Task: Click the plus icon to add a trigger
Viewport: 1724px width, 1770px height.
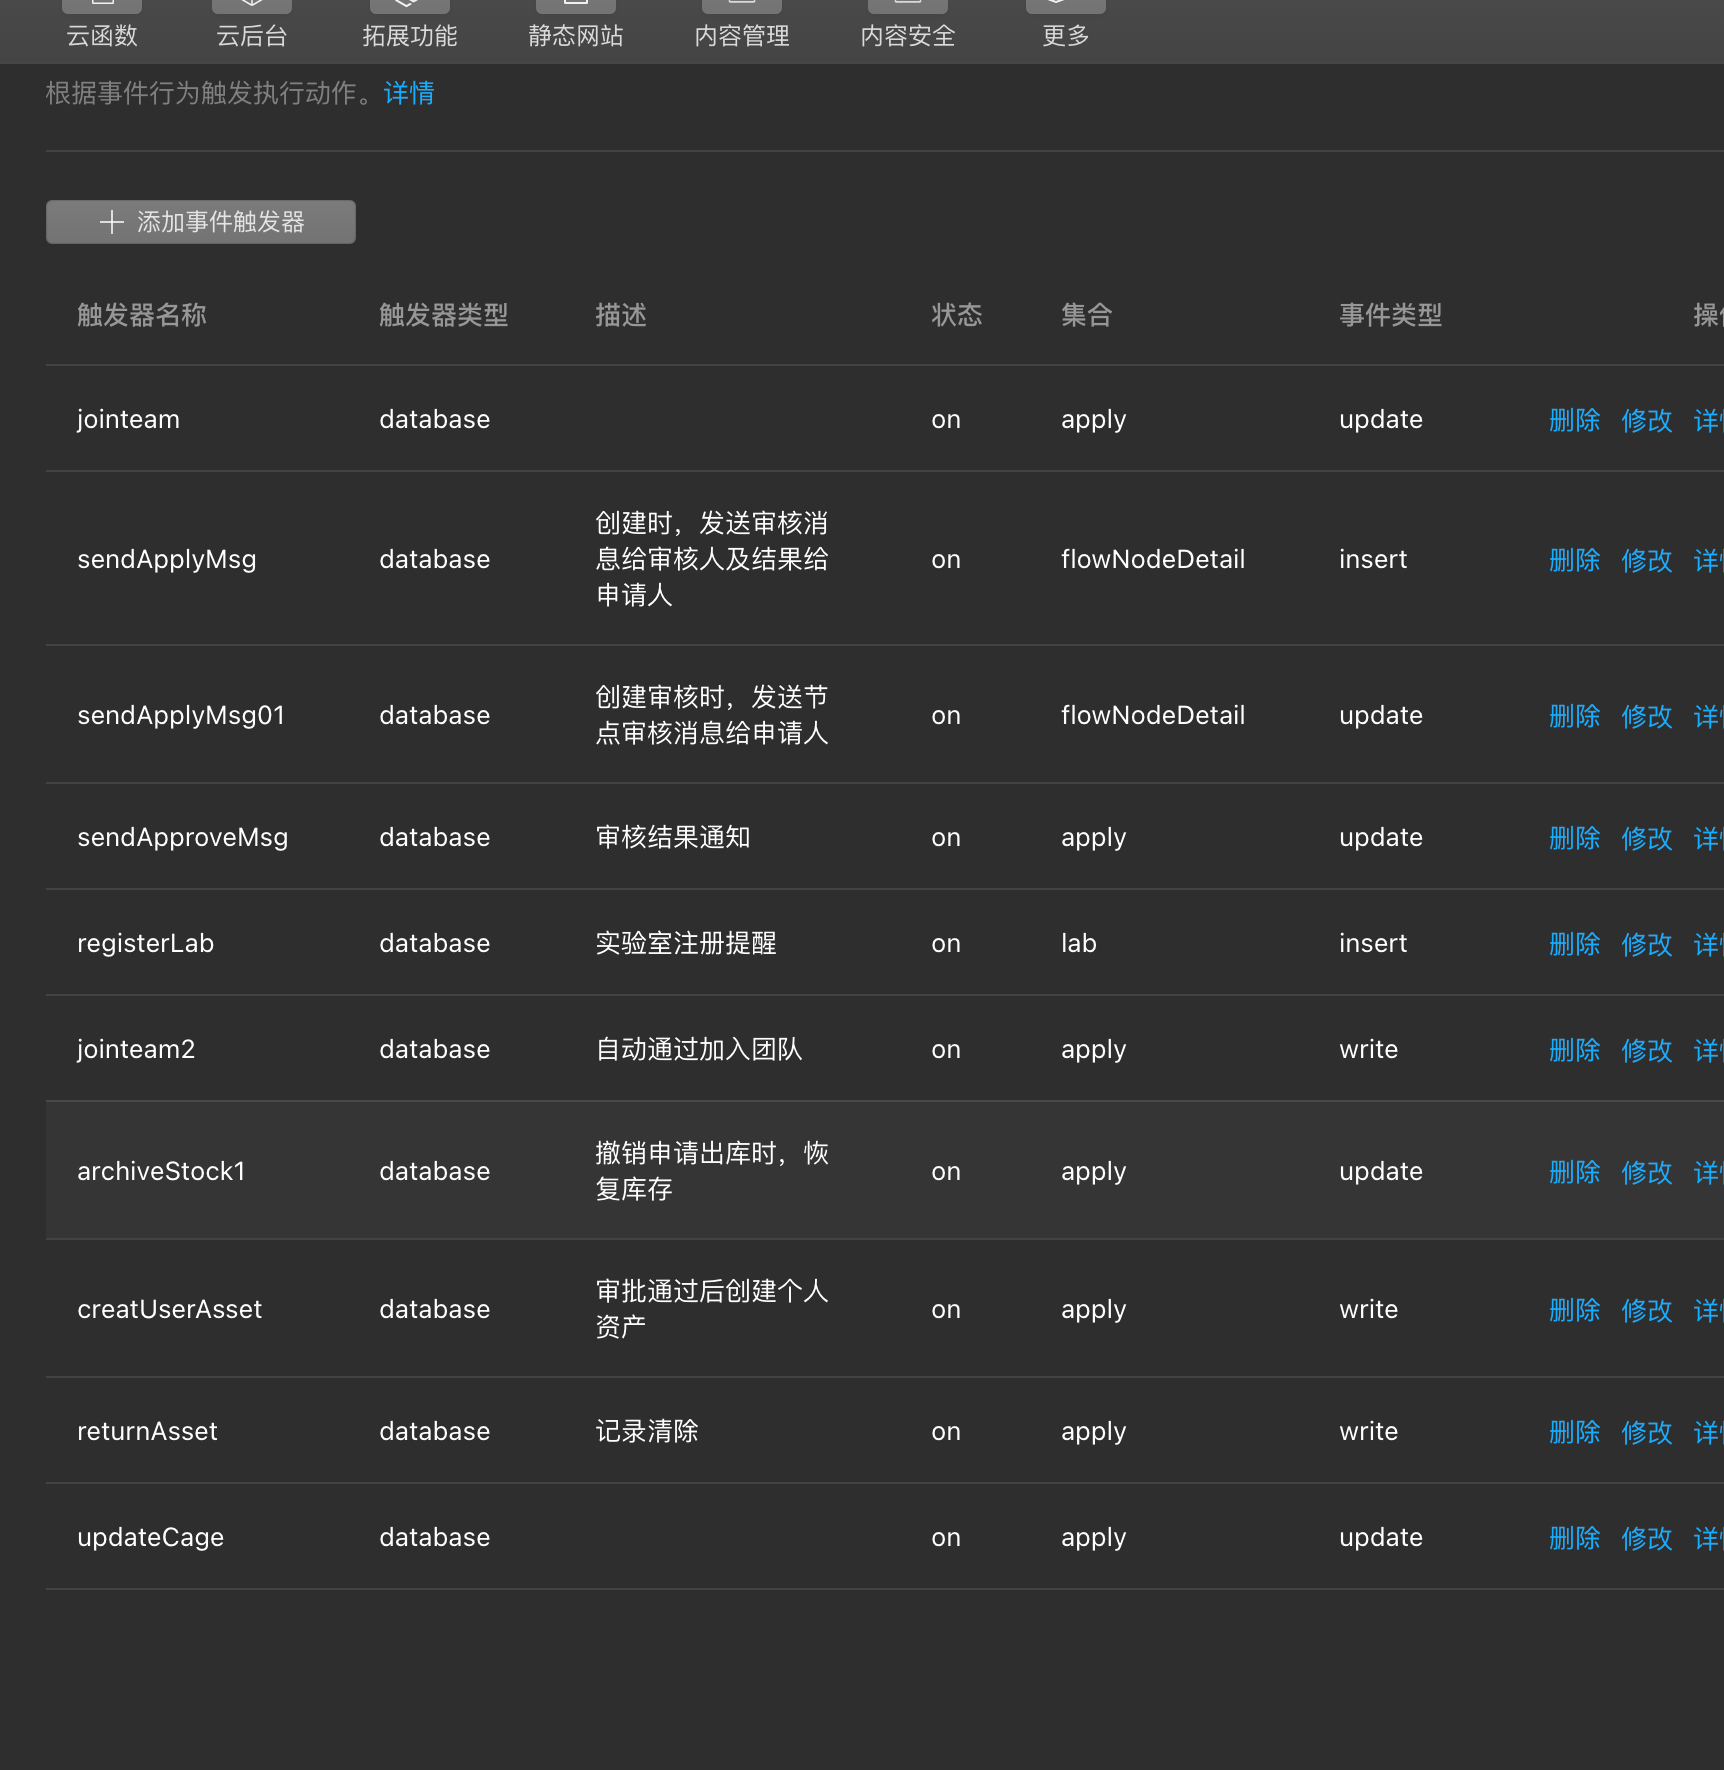Action: [x=111, y=222]
